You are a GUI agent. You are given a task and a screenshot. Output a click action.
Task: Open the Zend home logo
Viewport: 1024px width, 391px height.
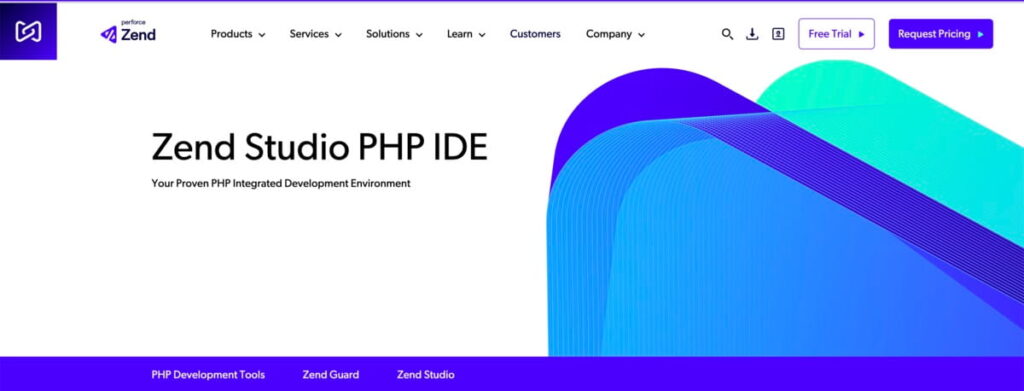pyautogui.click(x=128, y=33)
